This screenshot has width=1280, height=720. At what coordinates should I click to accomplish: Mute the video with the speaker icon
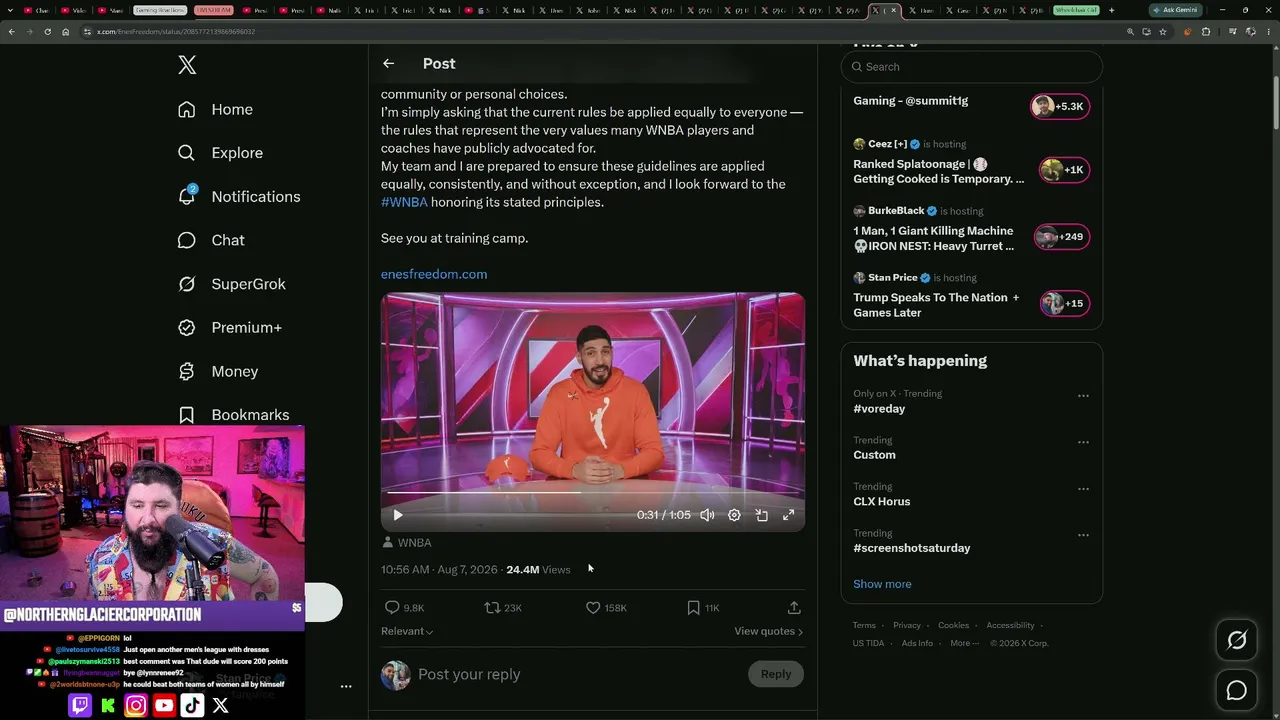coord(707,515)
